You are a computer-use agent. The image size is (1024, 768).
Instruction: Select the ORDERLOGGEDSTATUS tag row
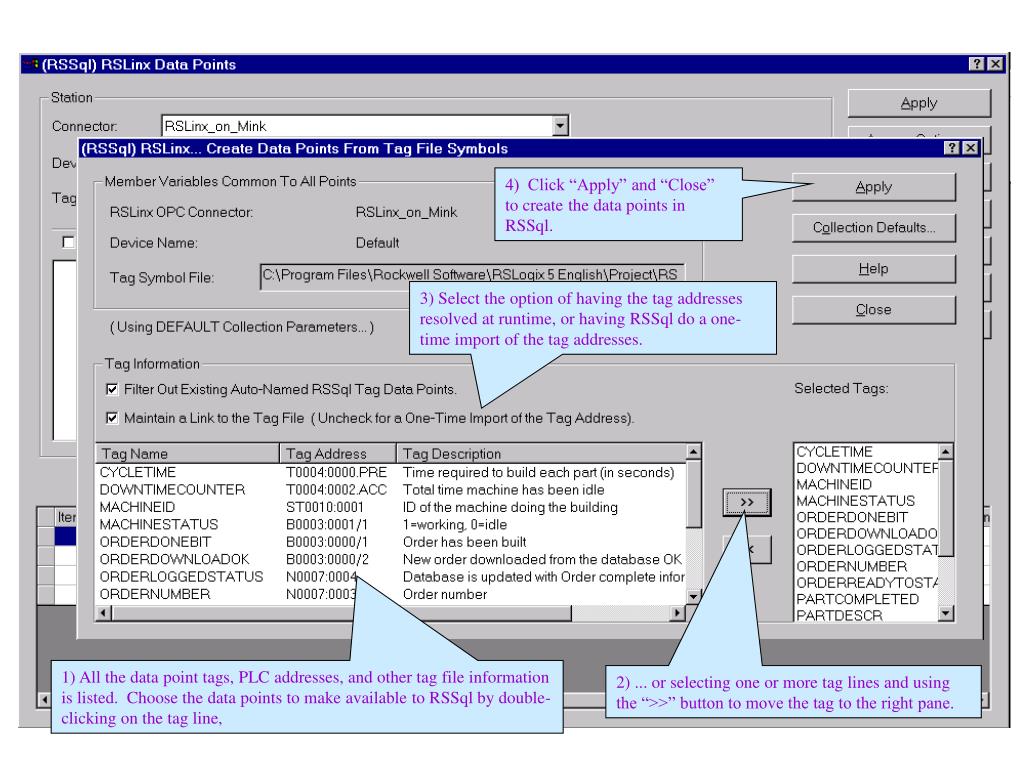(x=391, y=577)
